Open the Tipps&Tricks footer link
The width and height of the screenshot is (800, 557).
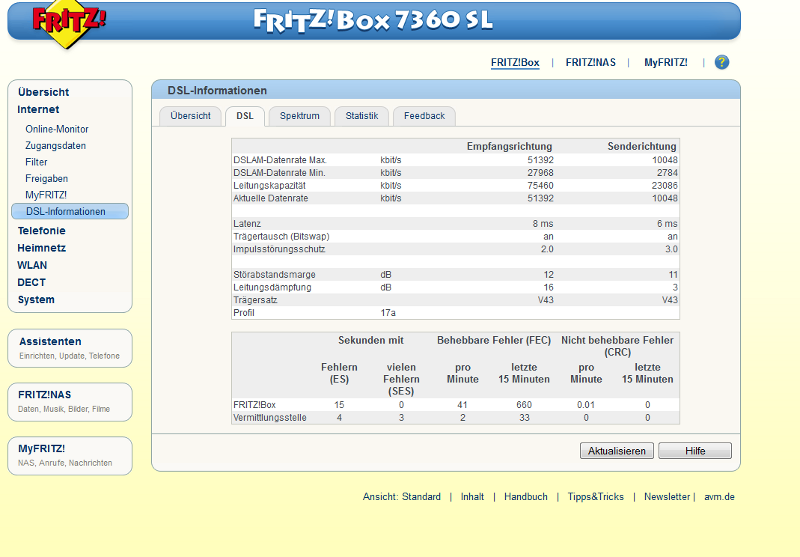click(x=595, y=497)
